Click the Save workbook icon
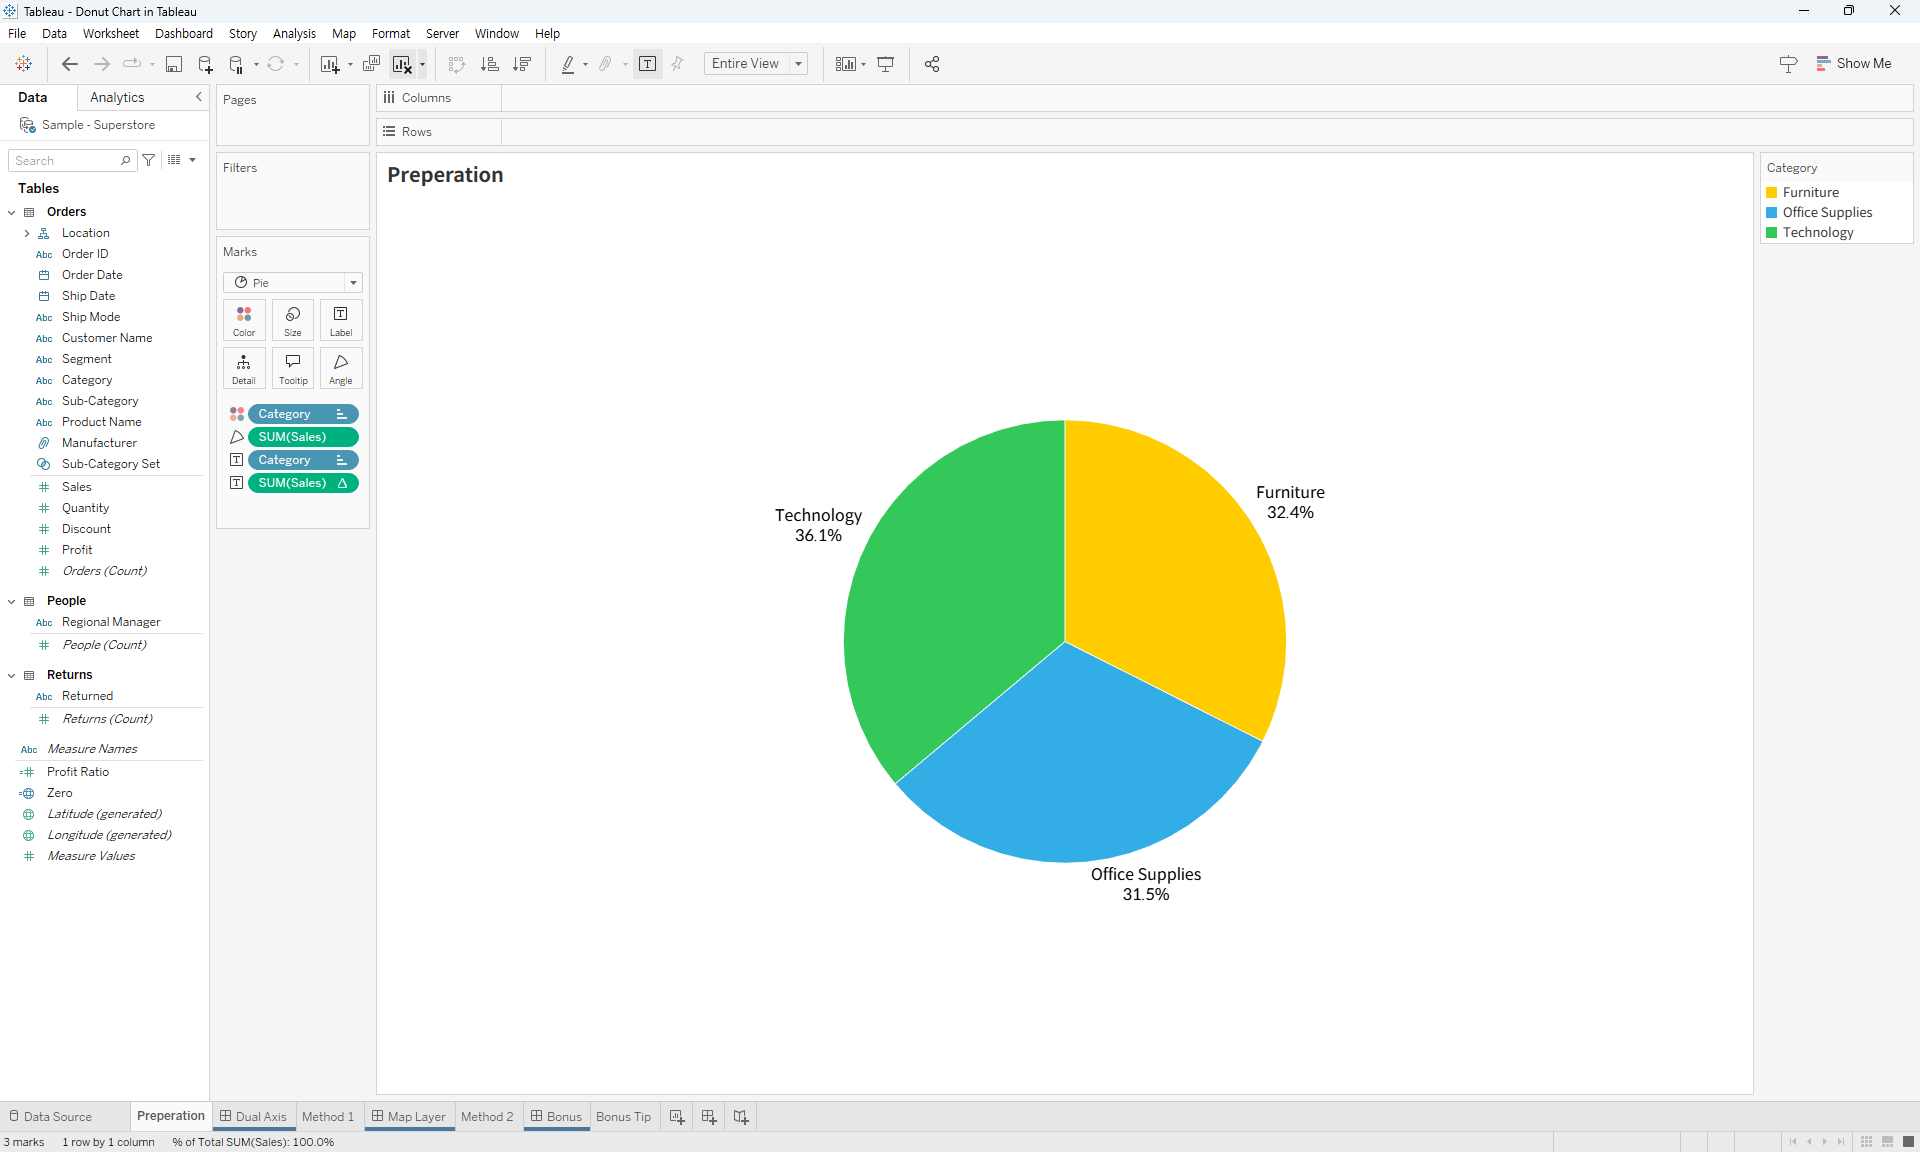This screenshot has height=1152, width=1920. click(x=174, y=64)
